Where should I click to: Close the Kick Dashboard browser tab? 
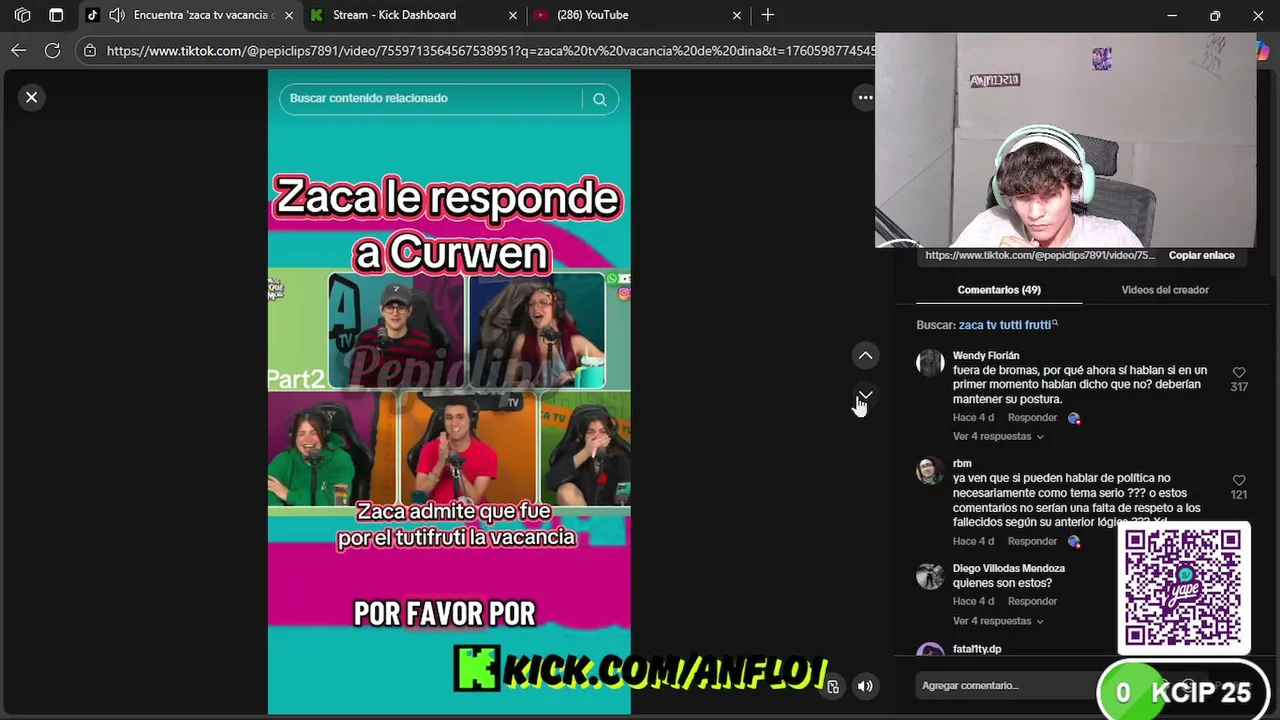click(513, 15)
